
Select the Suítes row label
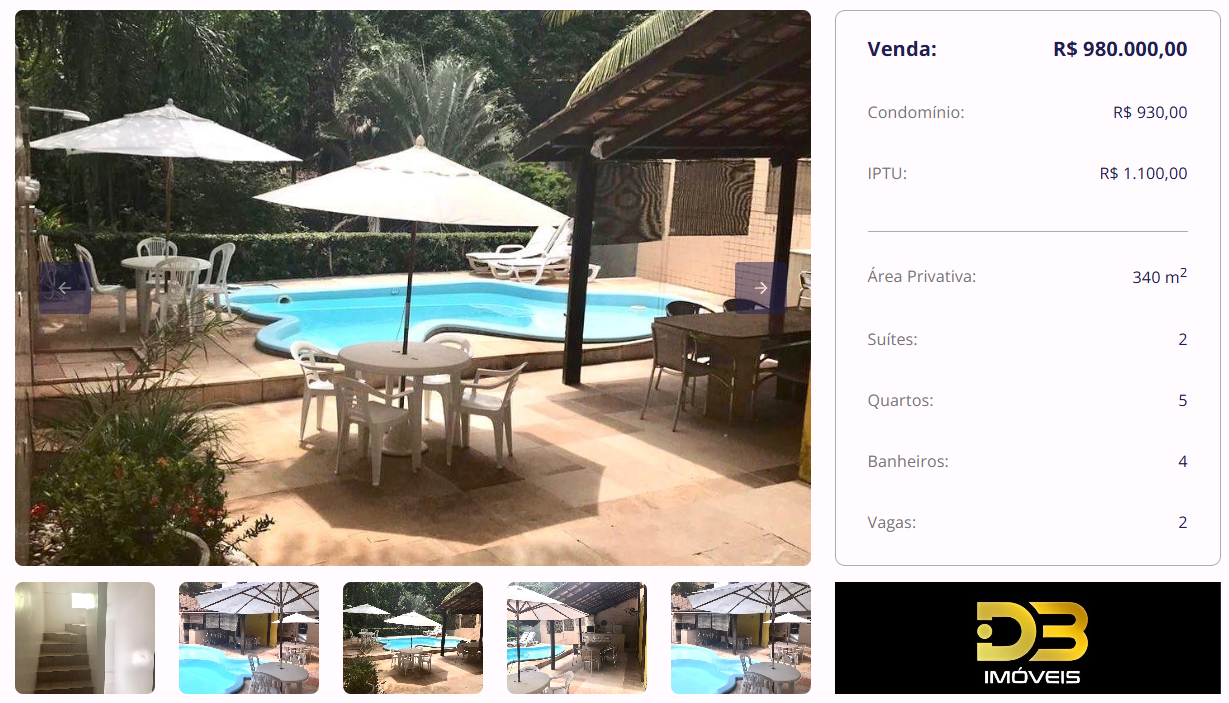pyautogui.click(x=892, y=339)
